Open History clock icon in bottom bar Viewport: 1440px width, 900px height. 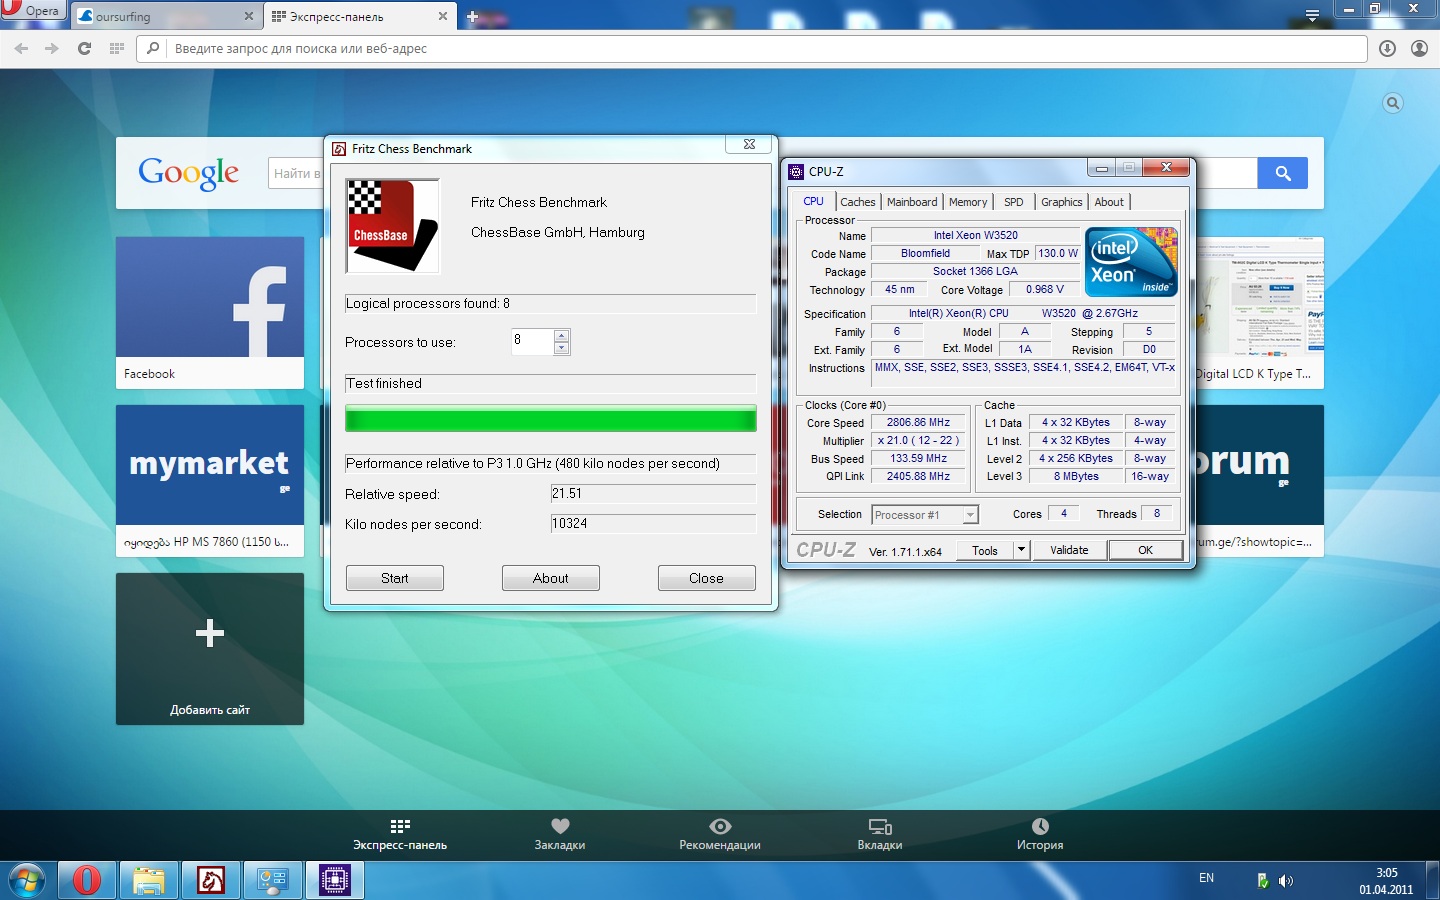1040,826
